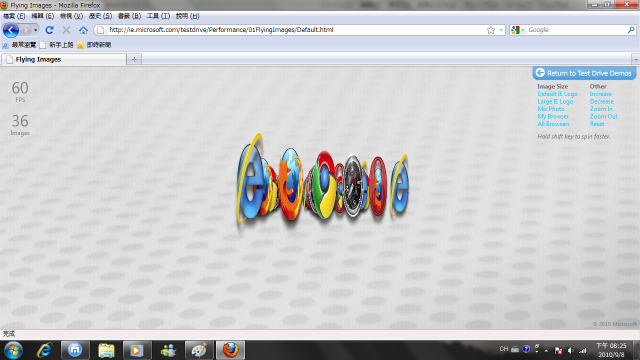
Task: Open Action Center flag icon in tray
Action: click(x=559, y=351)
